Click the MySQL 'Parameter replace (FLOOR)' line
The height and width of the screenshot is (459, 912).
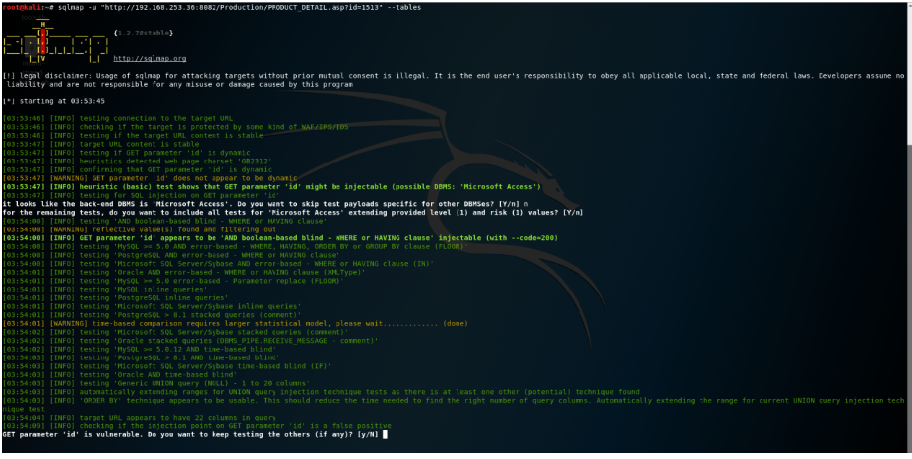173,281
